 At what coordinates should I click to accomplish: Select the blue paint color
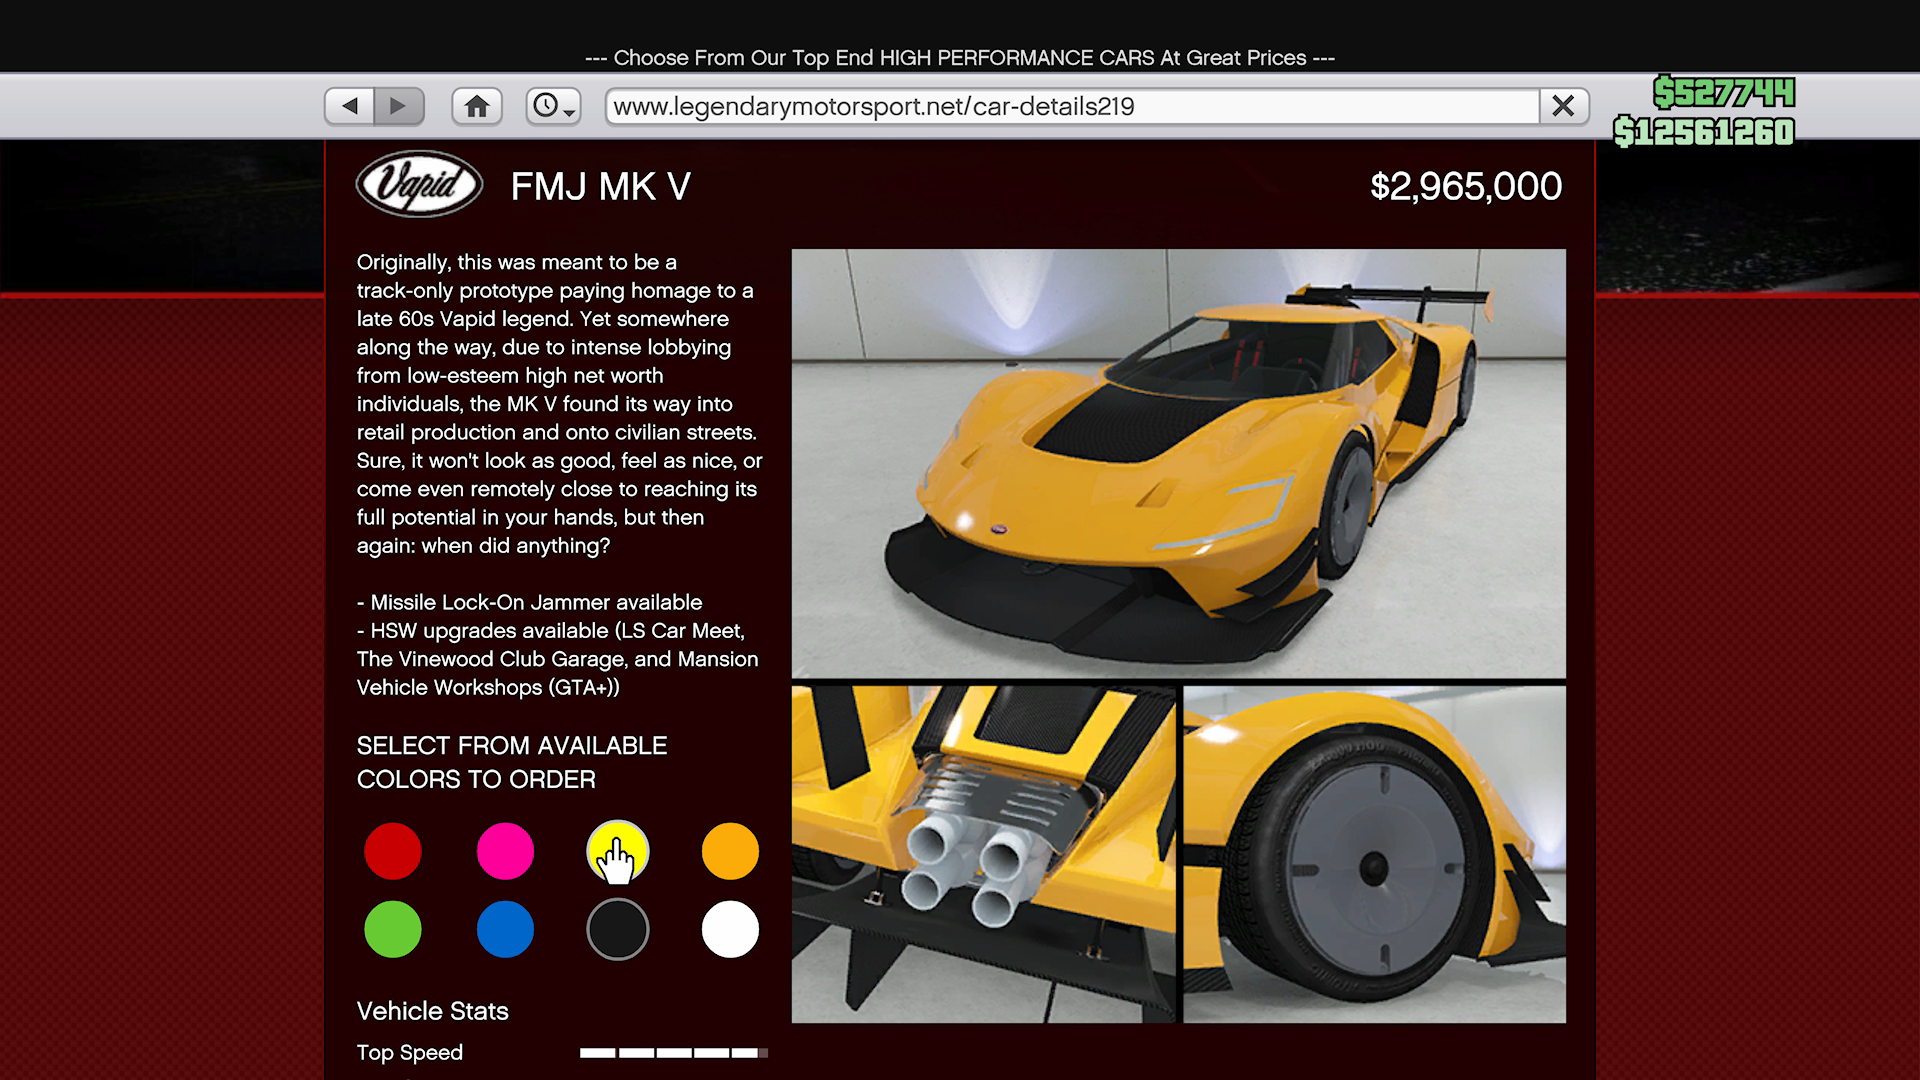click(x=505, y=929)
